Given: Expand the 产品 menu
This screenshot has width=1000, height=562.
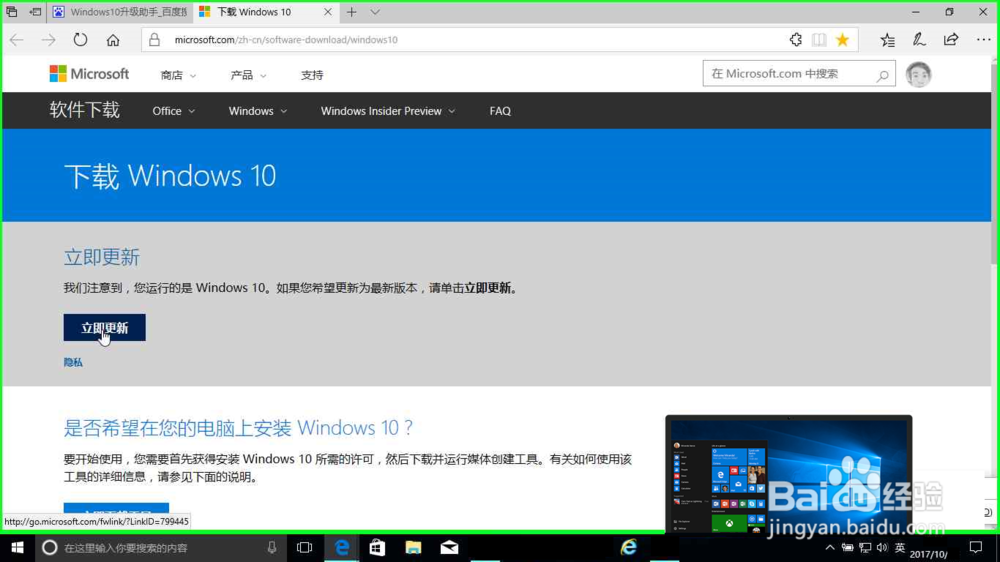Looking at the screenshot, I should point(248,75).
